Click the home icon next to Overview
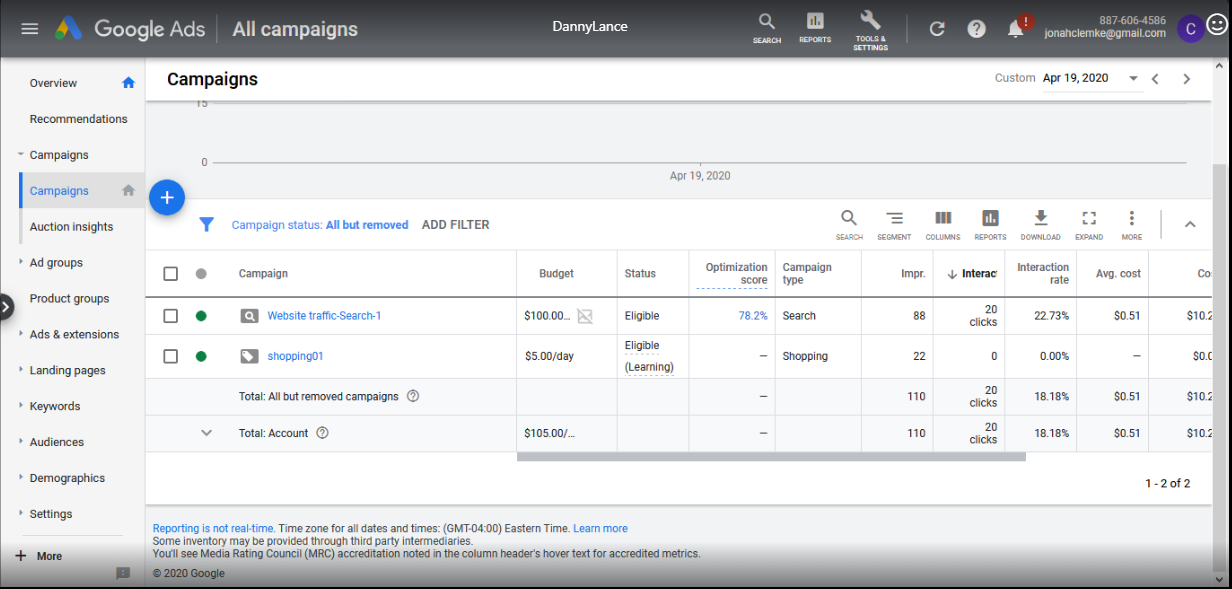This screenshot has width=1232, height=589. click(128, 83)
